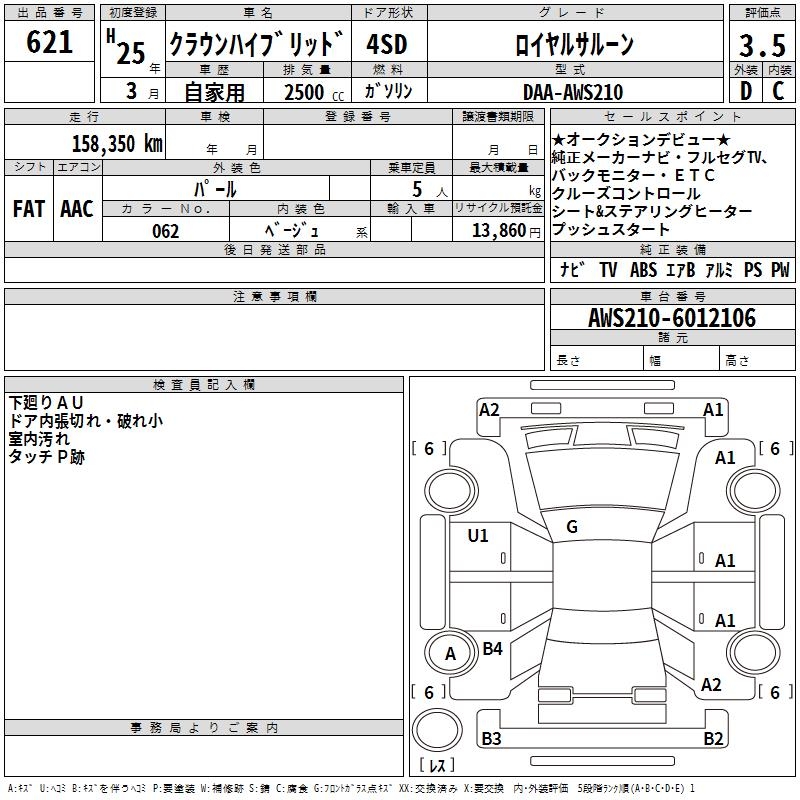This screenshot has width=800, height=800.
Task: Click the エアB airbag equipment indicator
Action: coord(677,270)
